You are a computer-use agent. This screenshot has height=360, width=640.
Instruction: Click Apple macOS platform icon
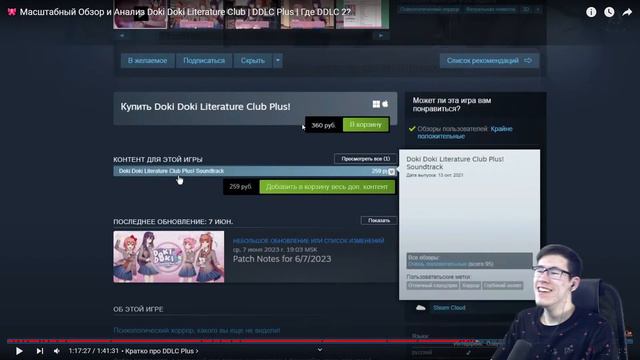click(x=385, y=104)
